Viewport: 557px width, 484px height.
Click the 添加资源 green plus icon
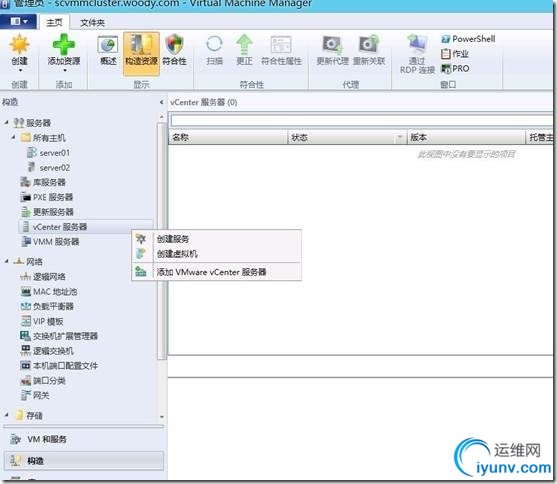[64, 44]
